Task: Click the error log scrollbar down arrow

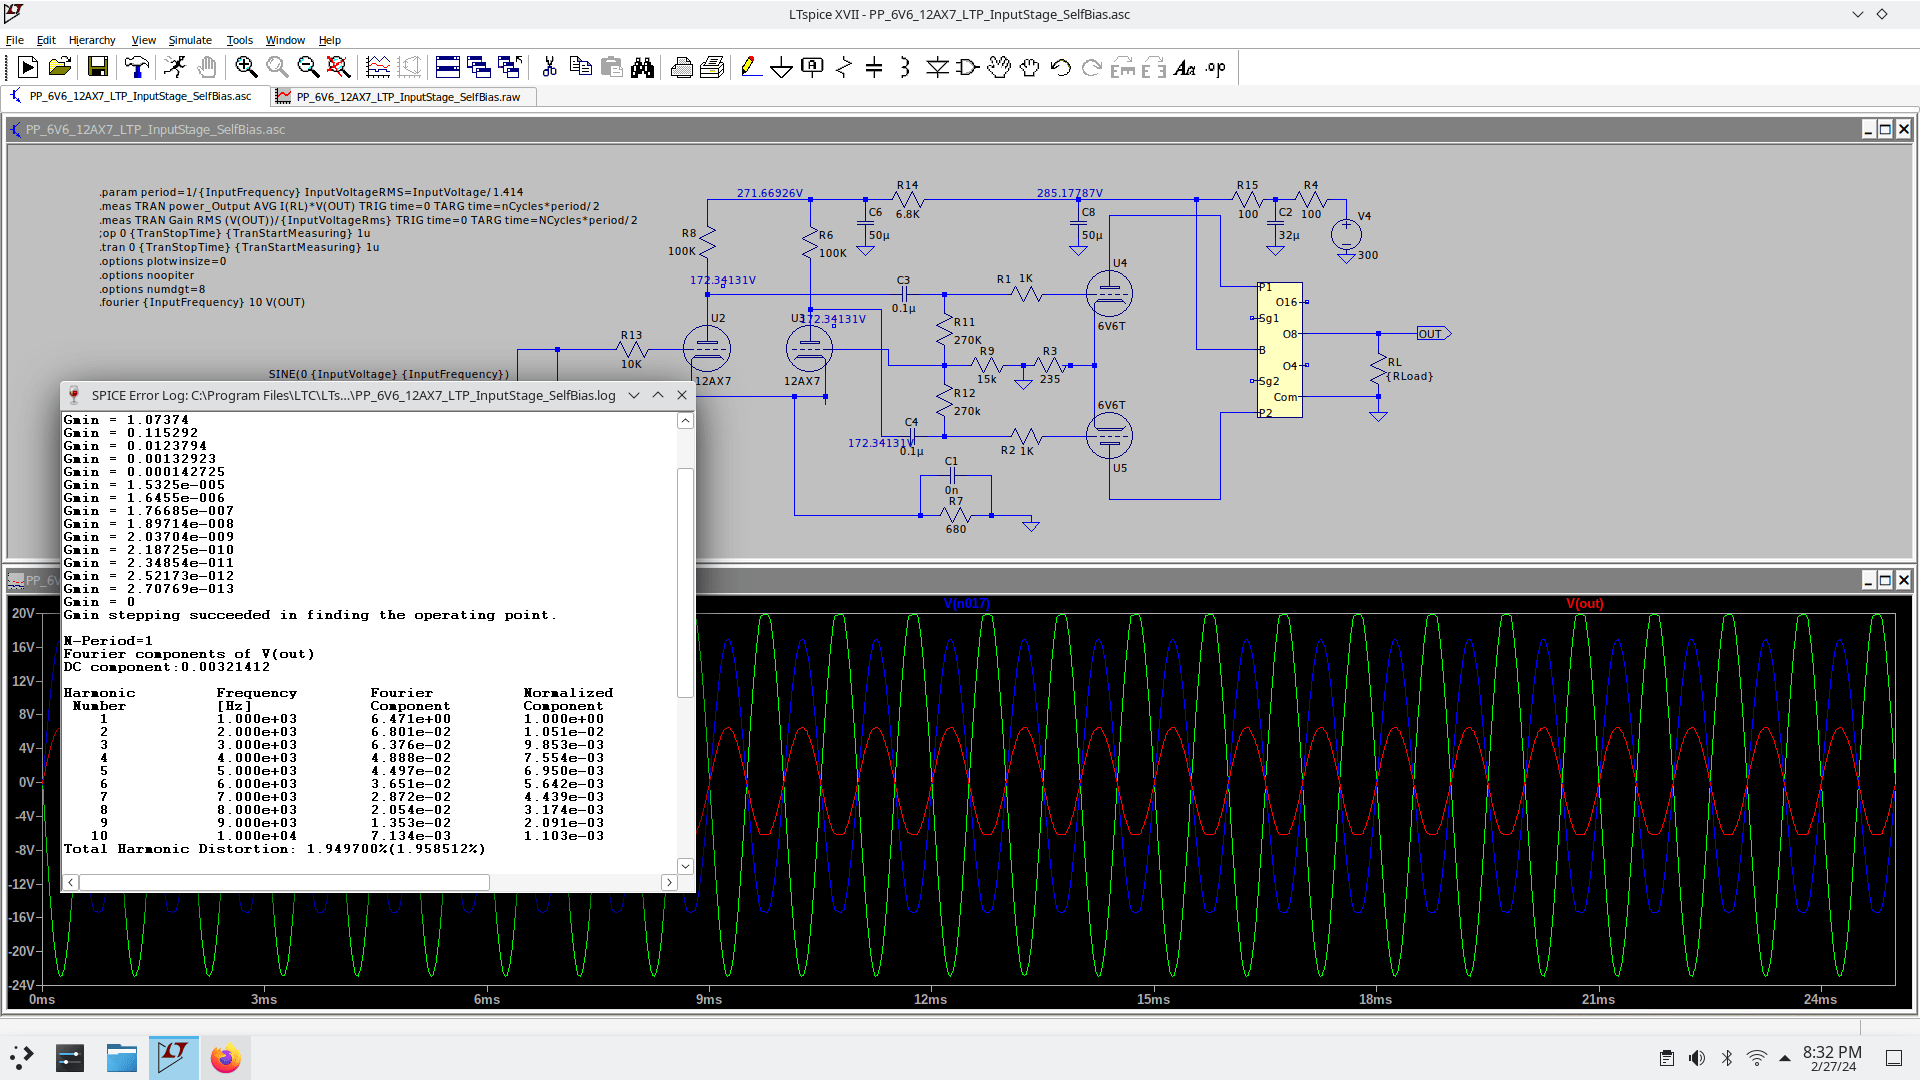Action: (685, 866)
